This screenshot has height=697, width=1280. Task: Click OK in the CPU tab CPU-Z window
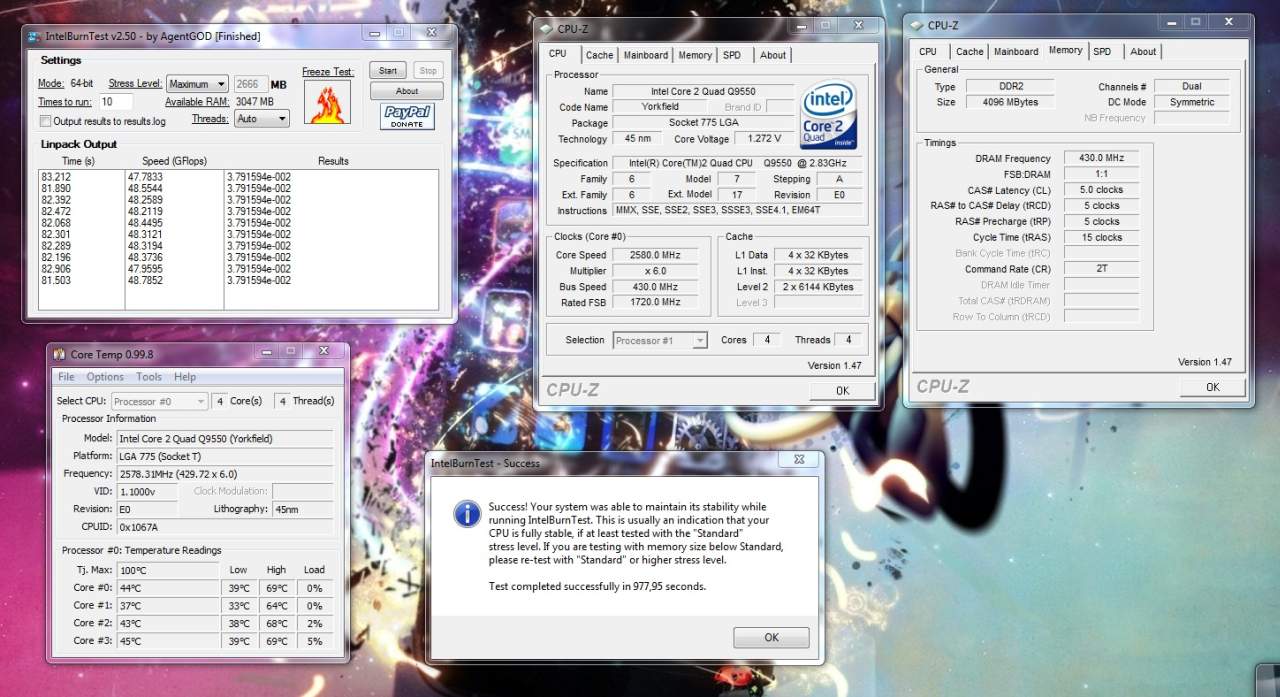[842, 390]
